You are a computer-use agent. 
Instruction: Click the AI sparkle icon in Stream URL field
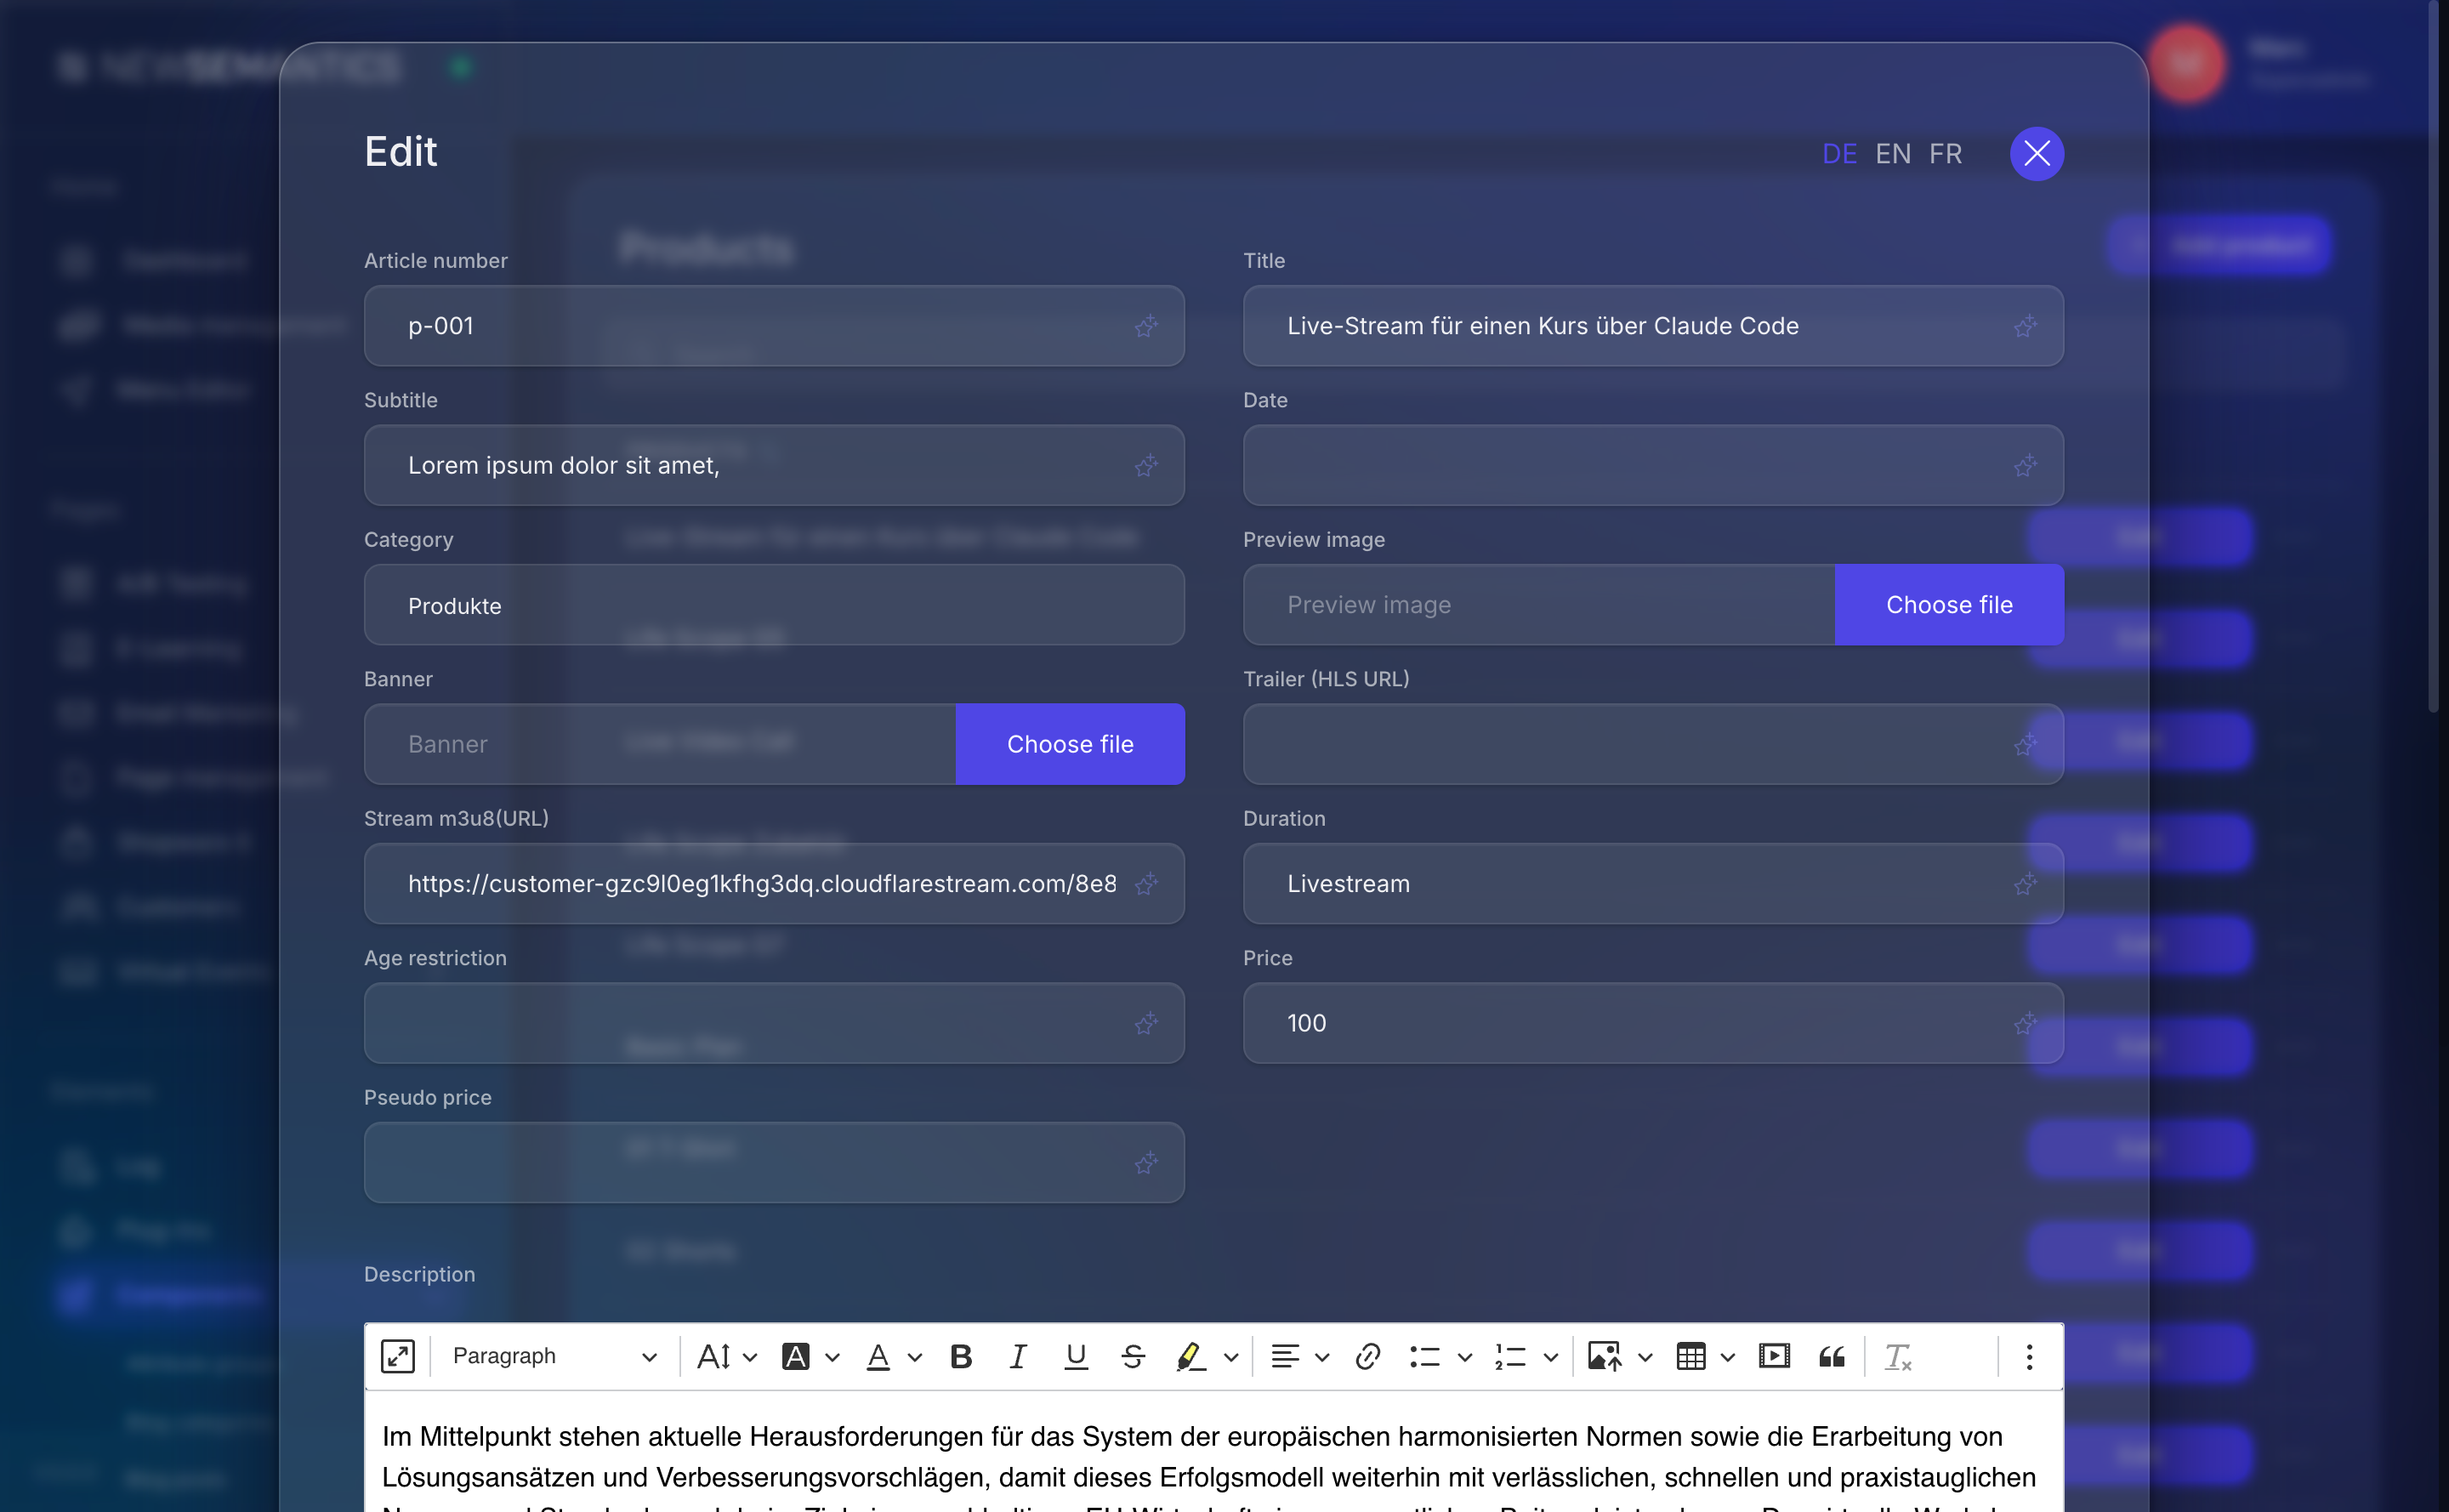coord(1146,884)
